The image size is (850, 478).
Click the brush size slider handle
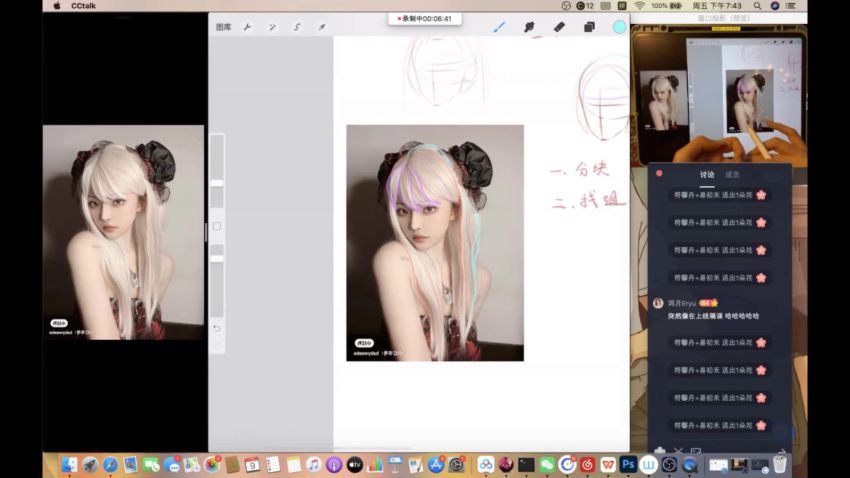pos(216,183)
